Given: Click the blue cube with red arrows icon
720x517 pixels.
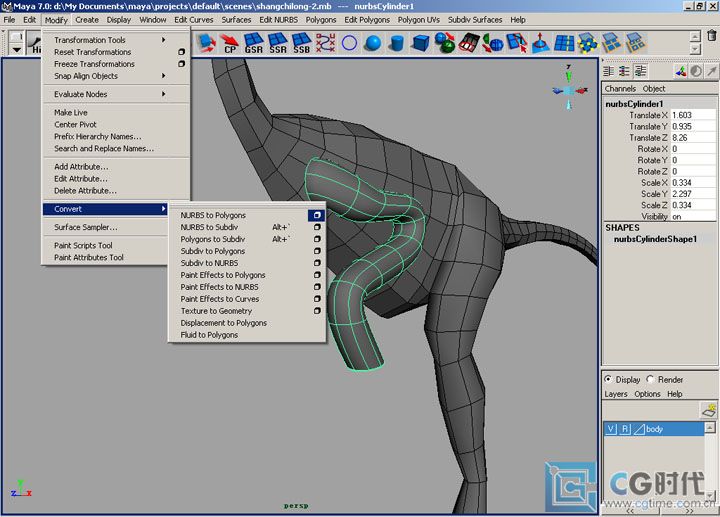Looking at the screenshot, I should tap(206, 44).
